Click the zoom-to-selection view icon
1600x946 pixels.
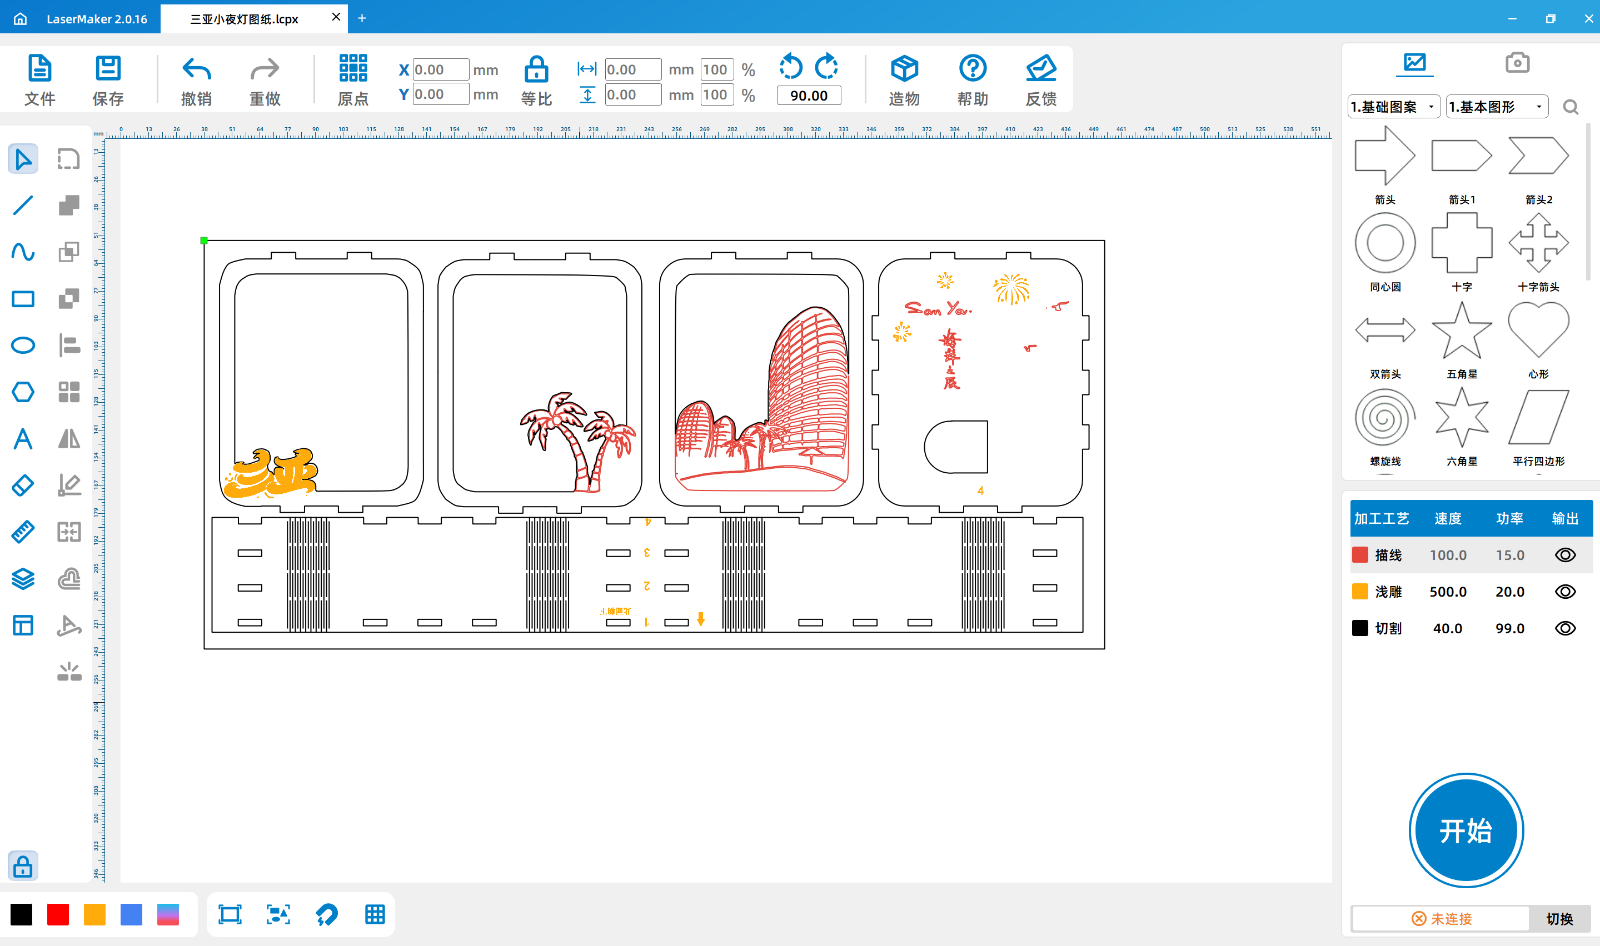click(278, 914)
